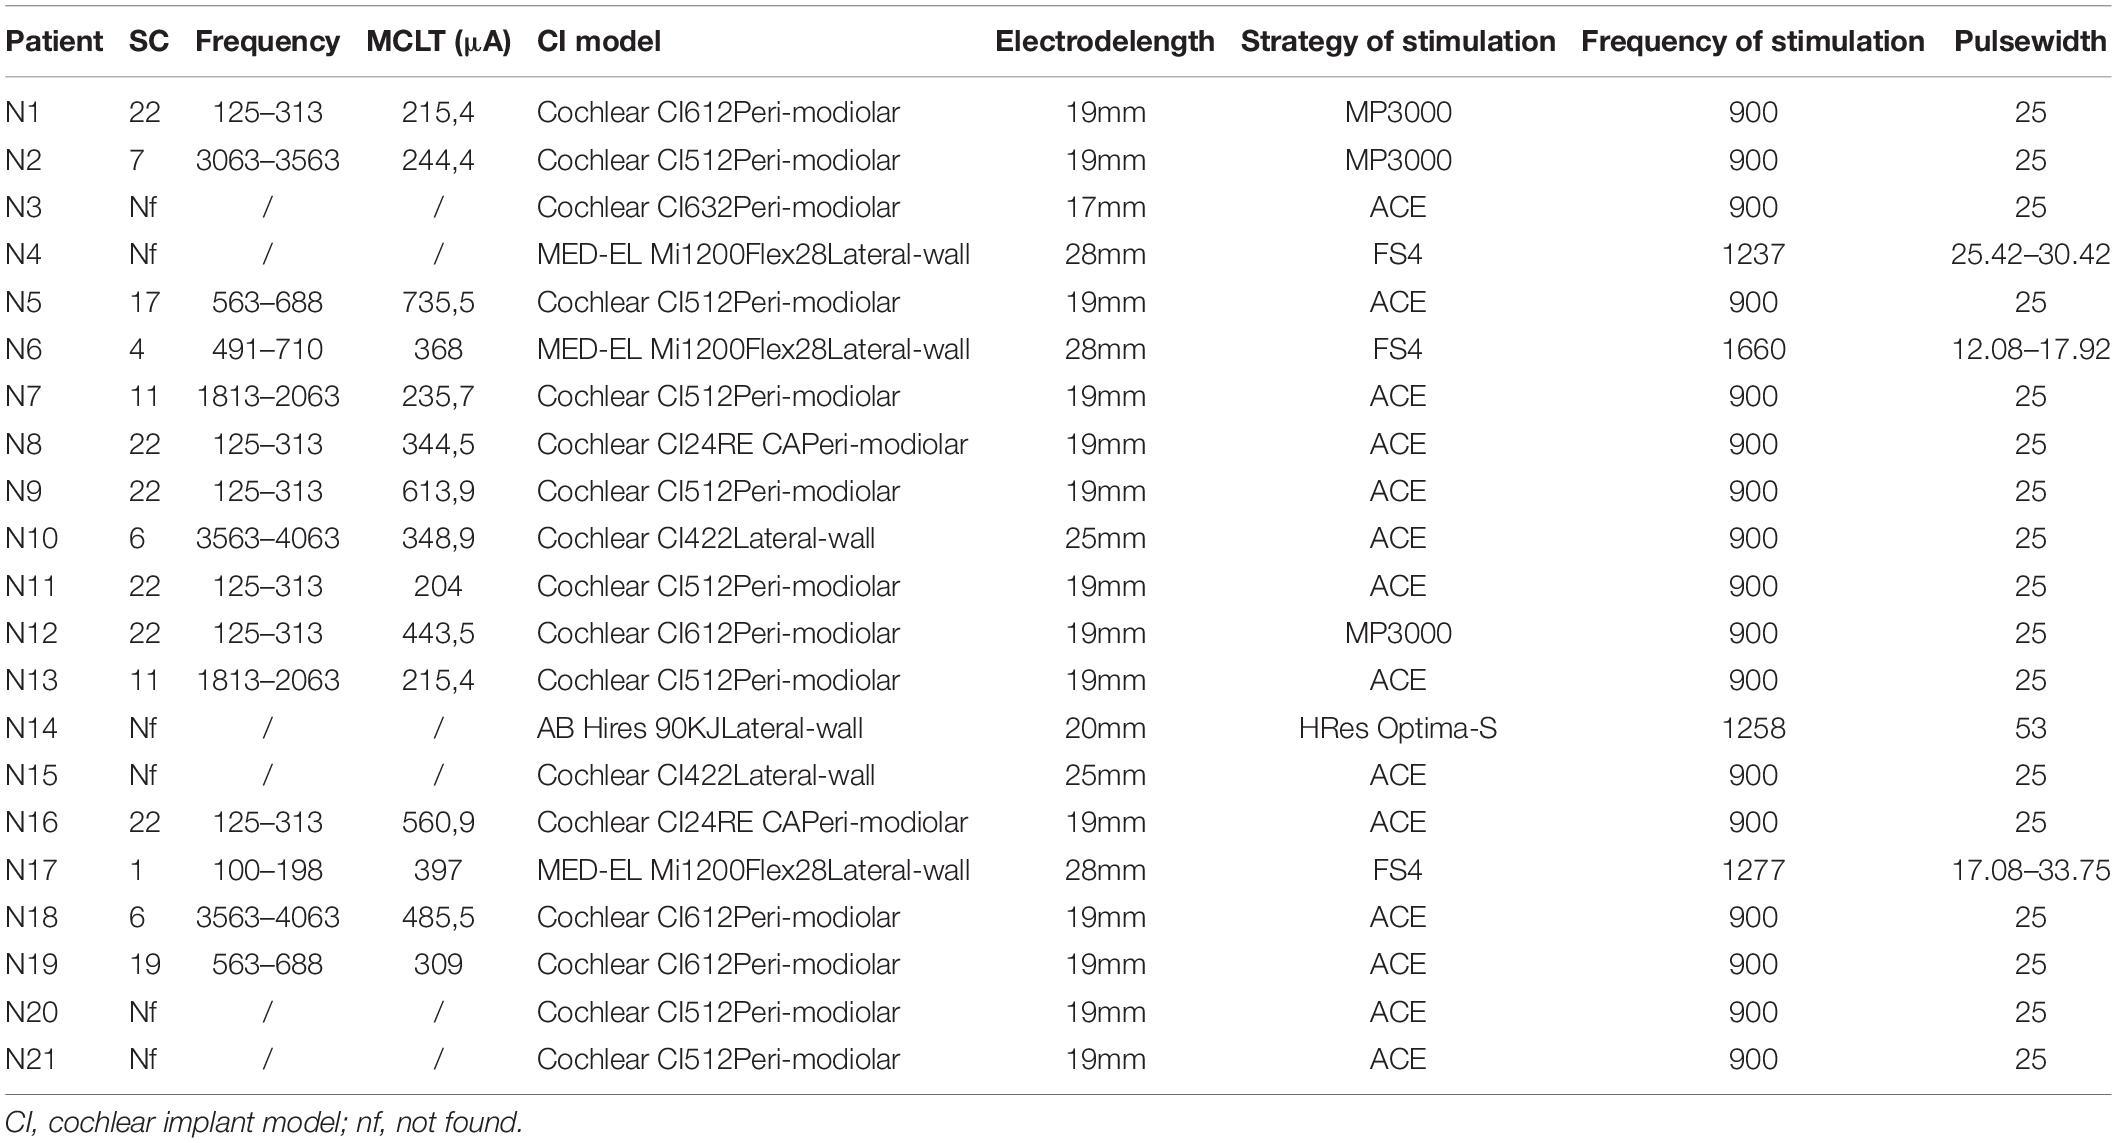Image resolution: width=2117 pixels, height=1143 pixels.
Task: Select the patient N14 row label
Action: 31,728
